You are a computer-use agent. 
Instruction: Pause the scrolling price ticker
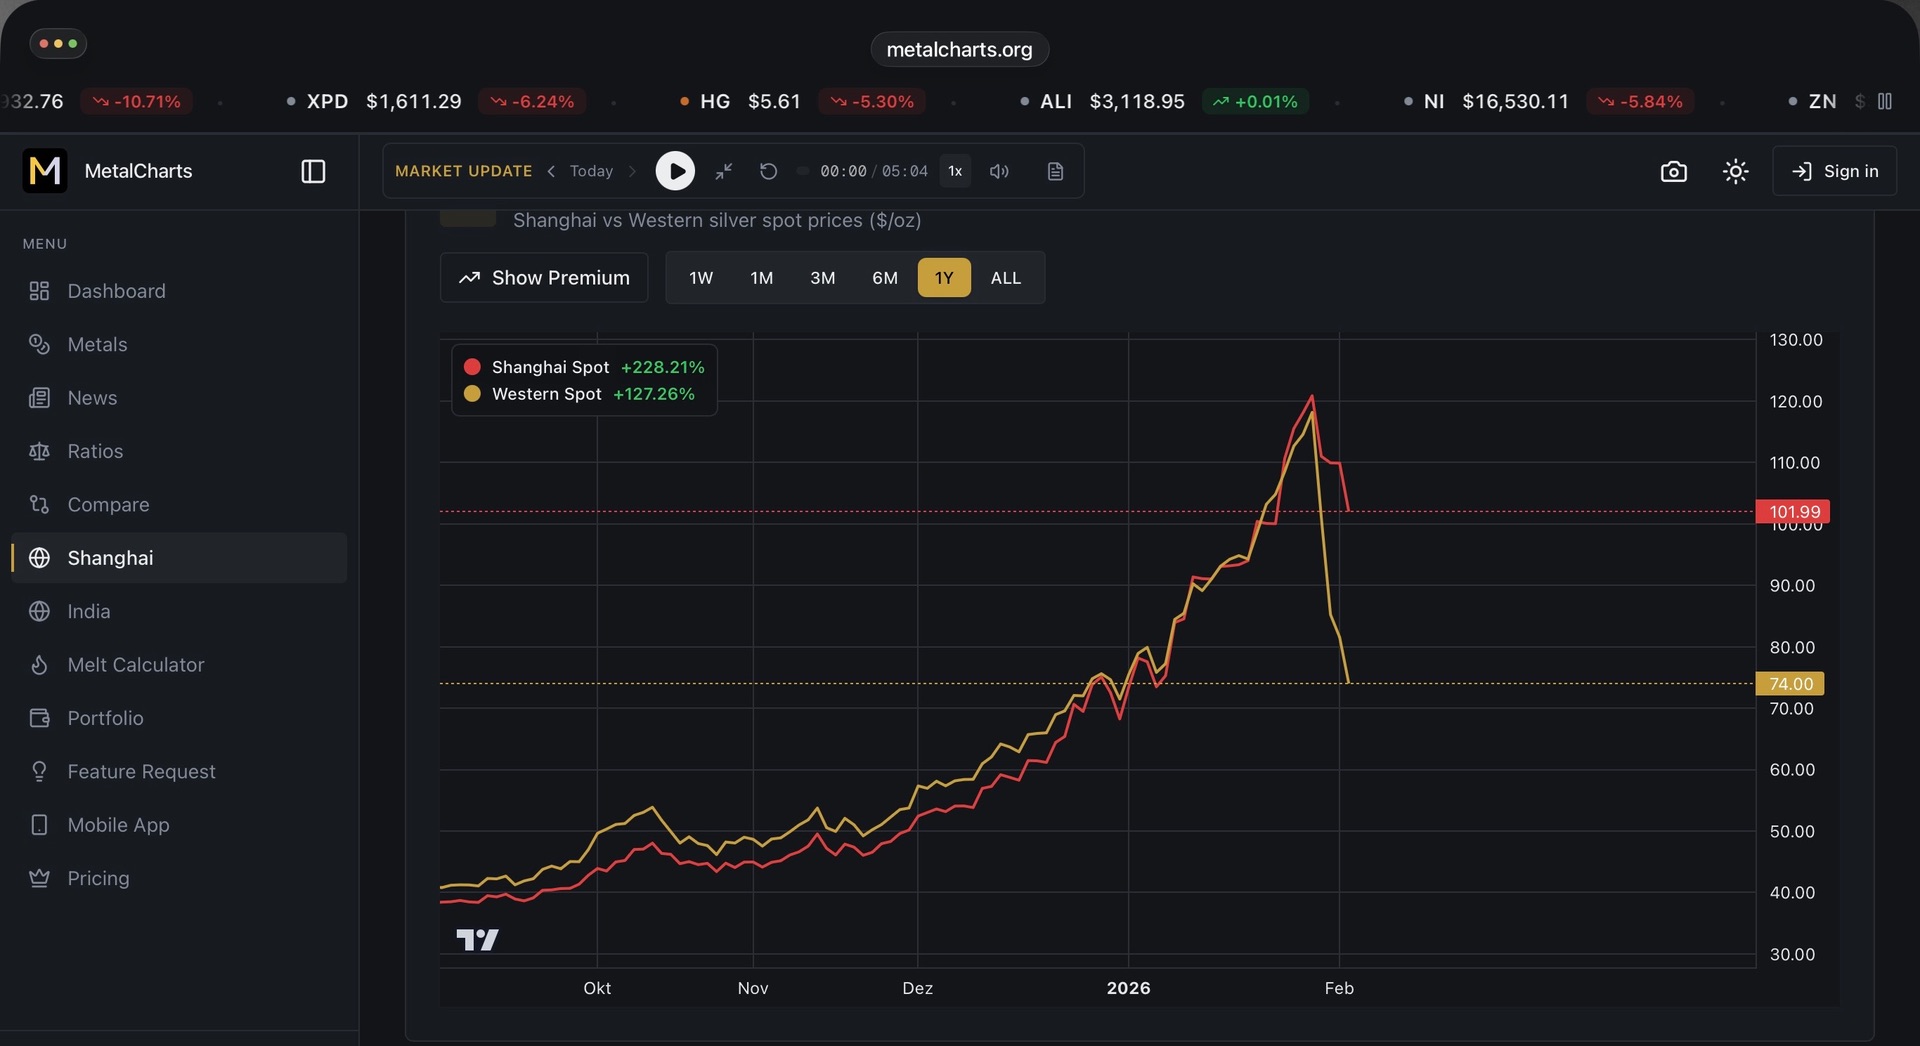click(1885, 101)
